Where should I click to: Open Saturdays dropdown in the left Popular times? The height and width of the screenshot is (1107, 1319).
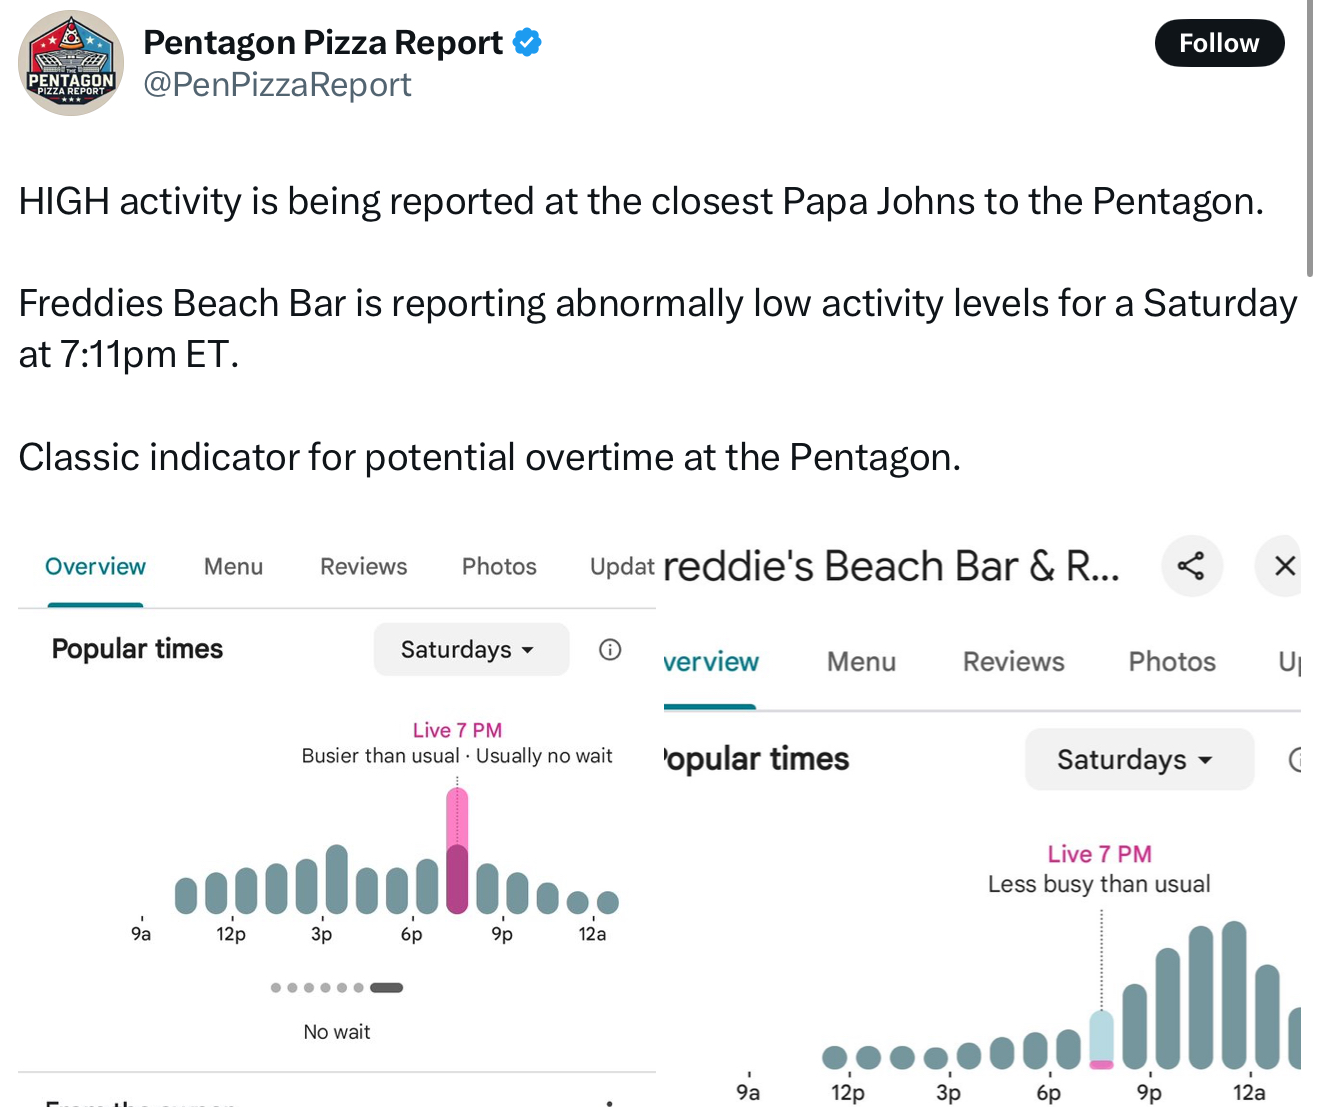(x=471, y=650)
